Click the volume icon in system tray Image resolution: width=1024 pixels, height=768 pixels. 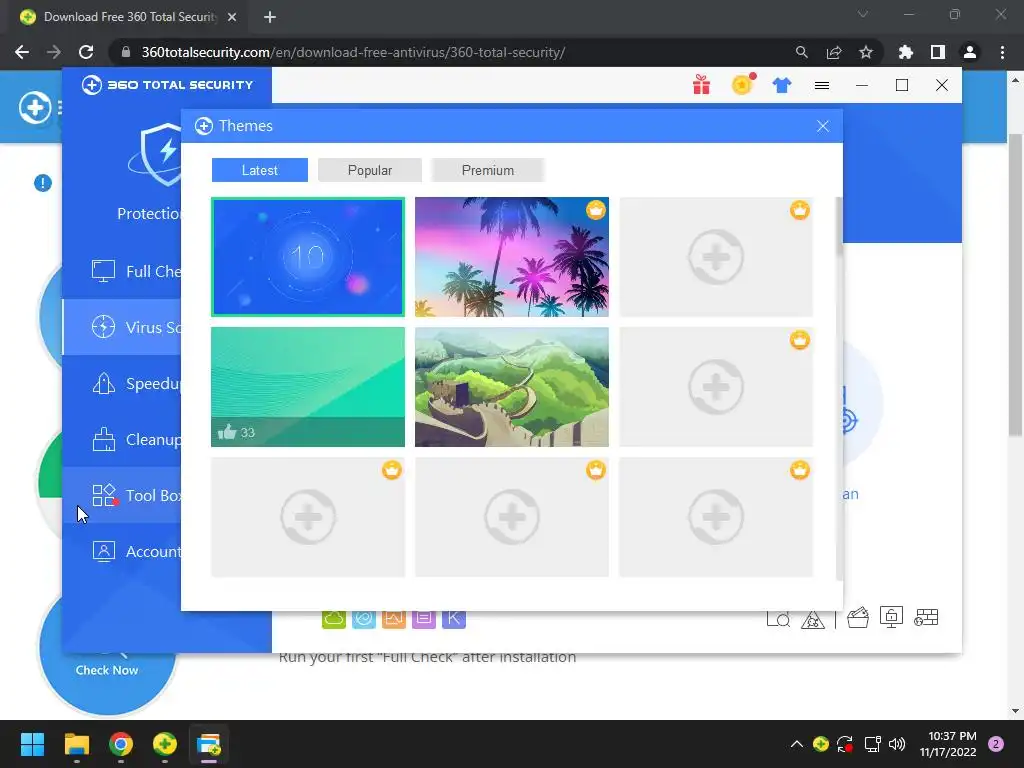point(897,744)
